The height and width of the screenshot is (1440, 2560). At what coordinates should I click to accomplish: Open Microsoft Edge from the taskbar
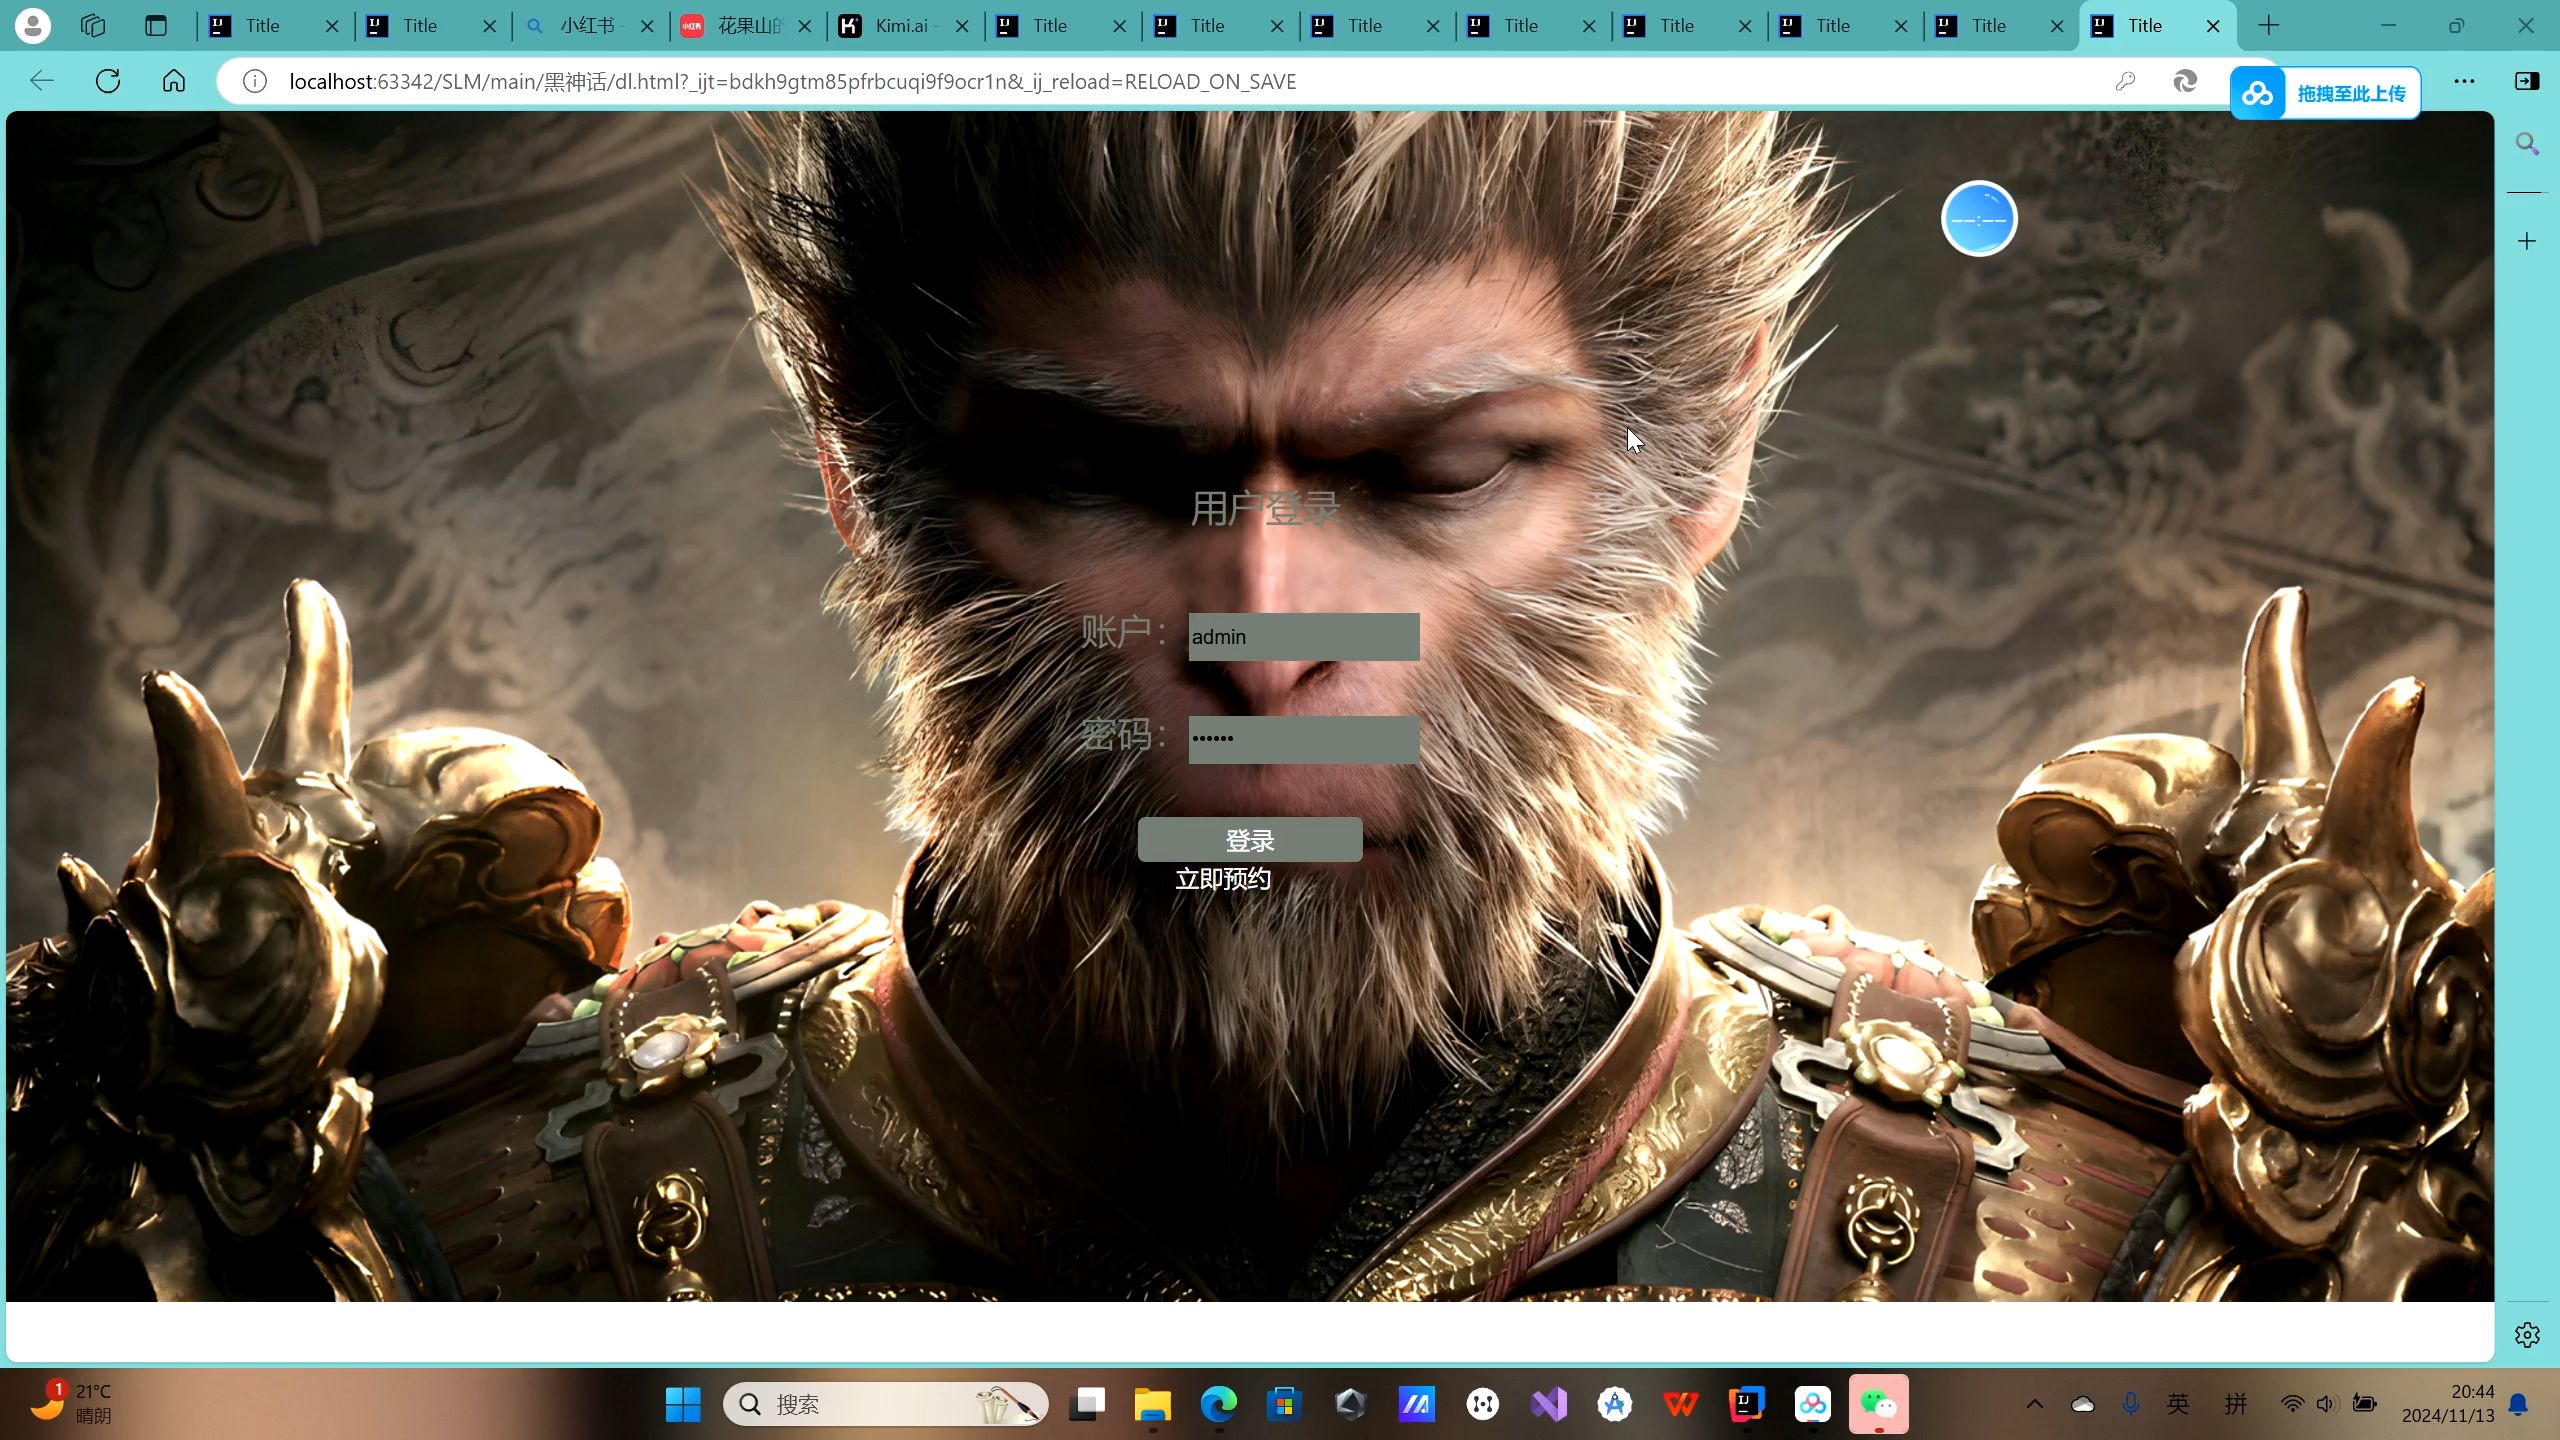[x=1218, y=1404]
